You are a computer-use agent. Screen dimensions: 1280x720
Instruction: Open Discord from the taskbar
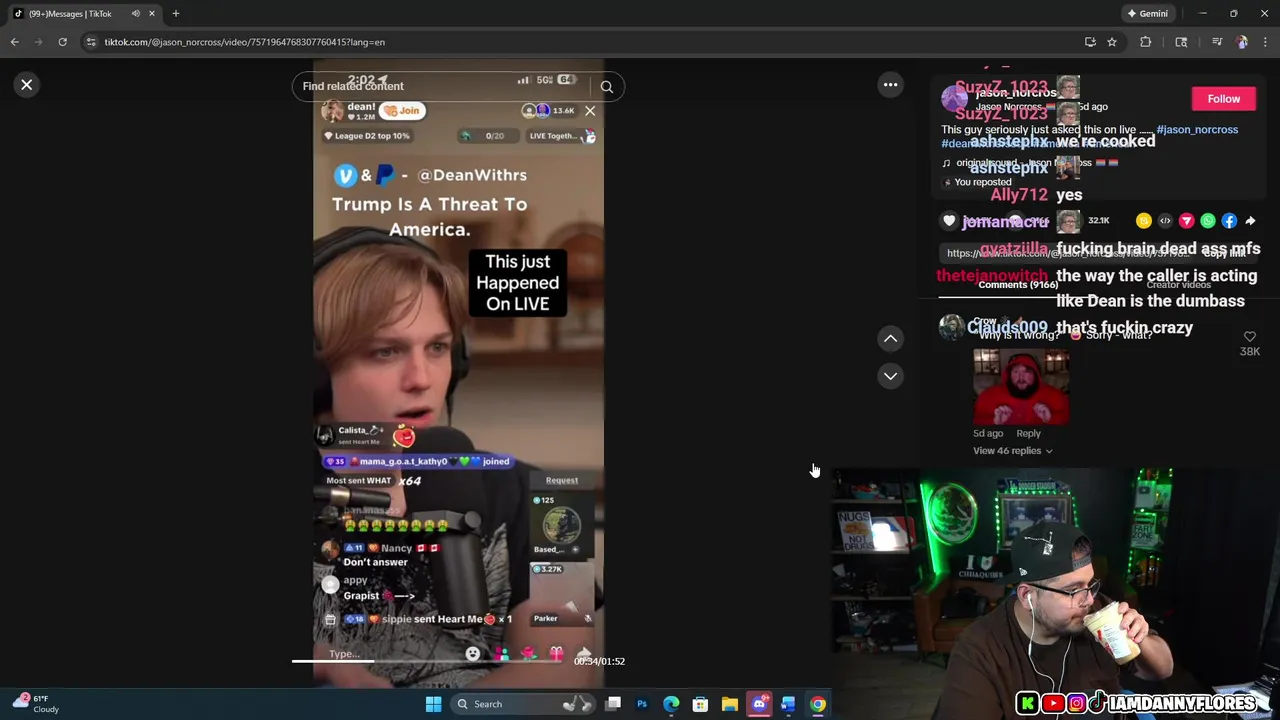coord(759,704)
